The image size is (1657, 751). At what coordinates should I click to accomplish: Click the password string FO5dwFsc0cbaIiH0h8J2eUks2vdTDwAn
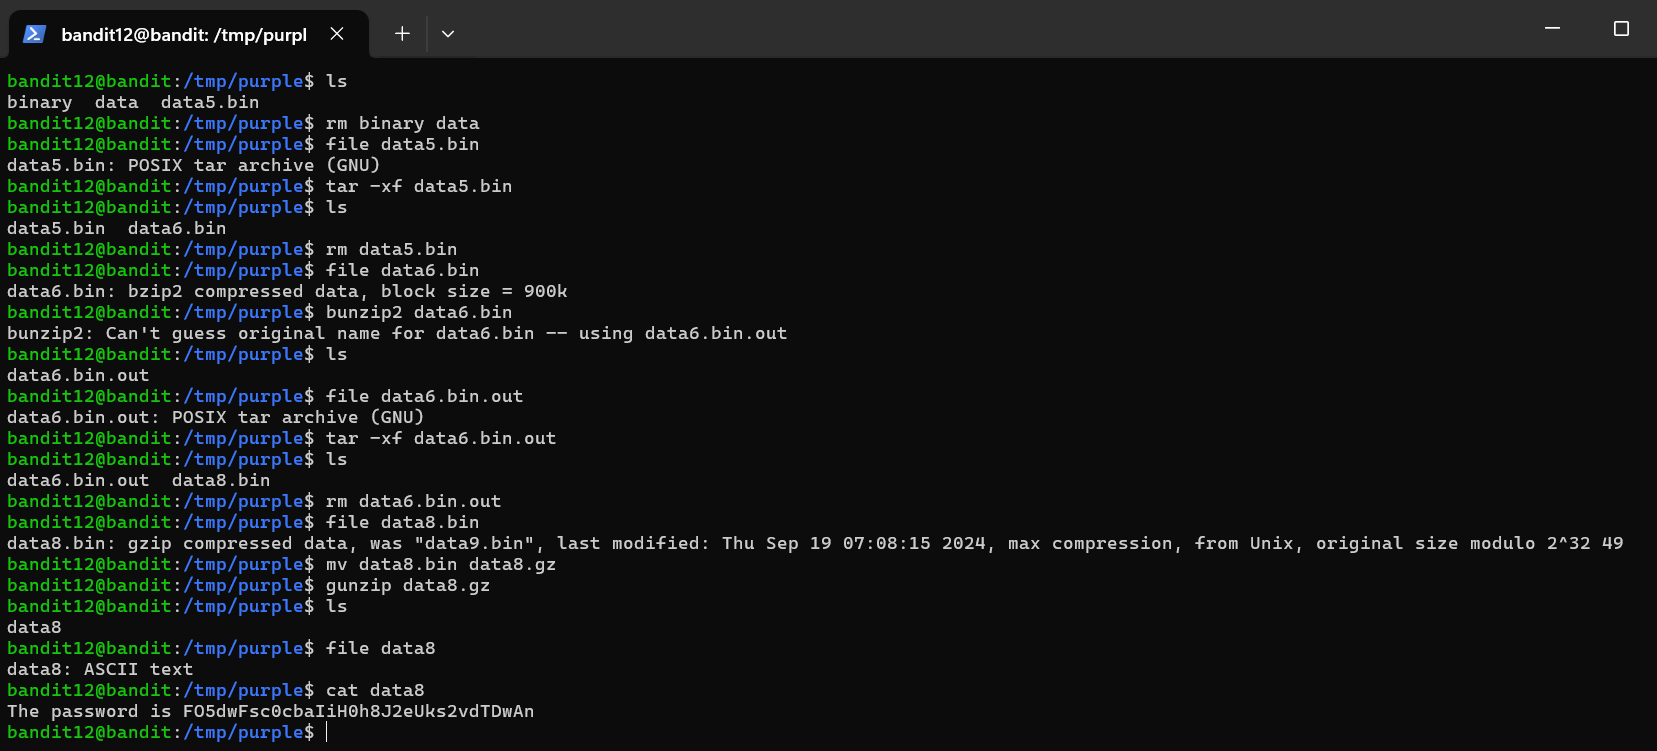point(358,712)
